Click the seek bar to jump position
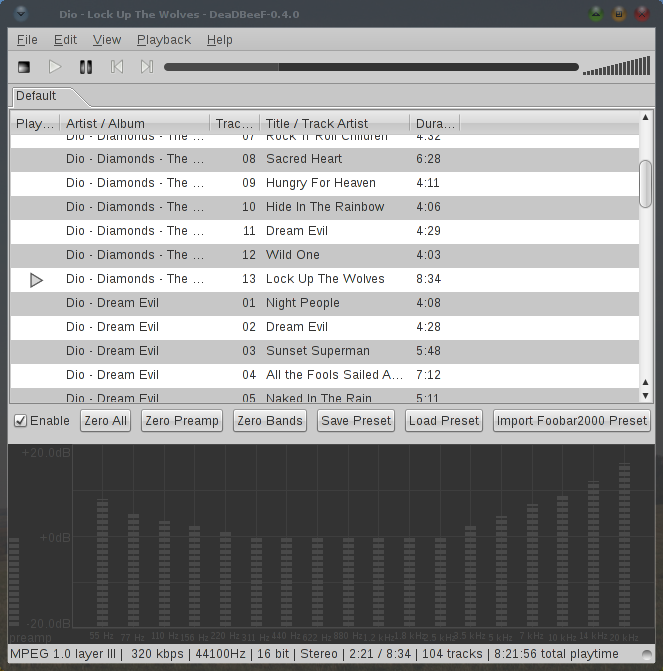663x671 pixels. [371, 67]
